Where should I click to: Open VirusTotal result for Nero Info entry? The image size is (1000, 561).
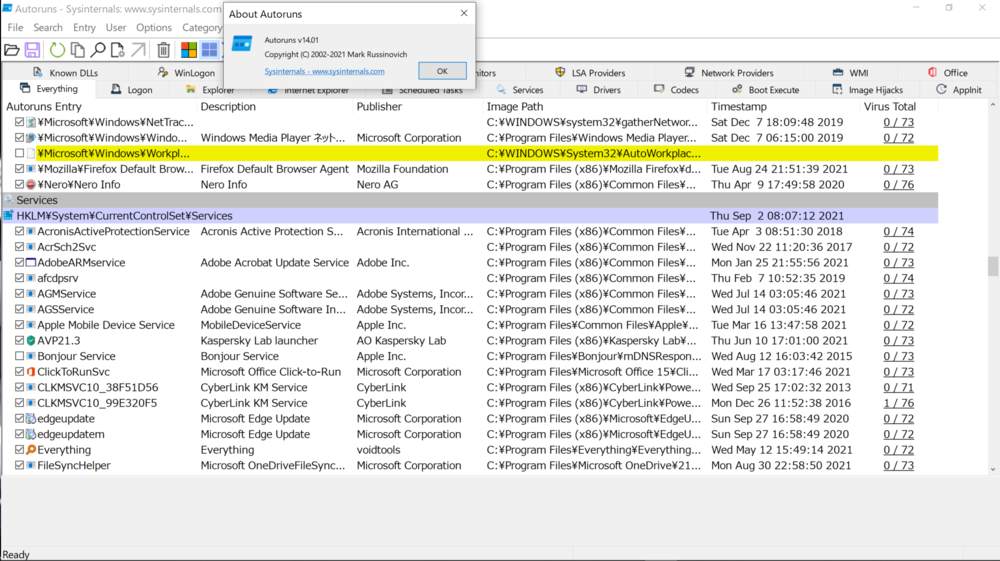click(x=898, y=185)
